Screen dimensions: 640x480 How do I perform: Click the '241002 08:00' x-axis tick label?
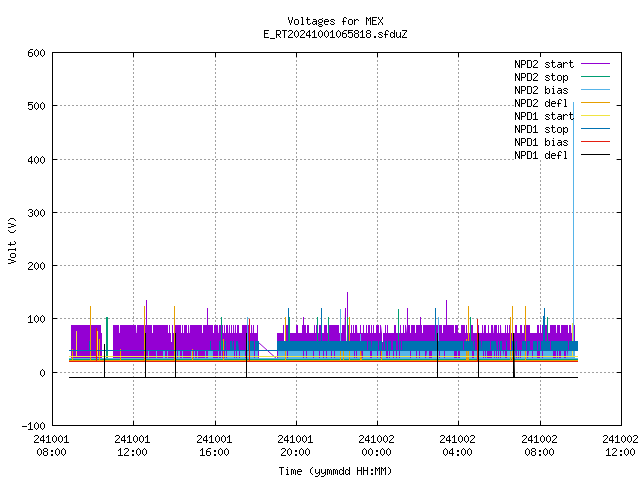tap(539, 446)
